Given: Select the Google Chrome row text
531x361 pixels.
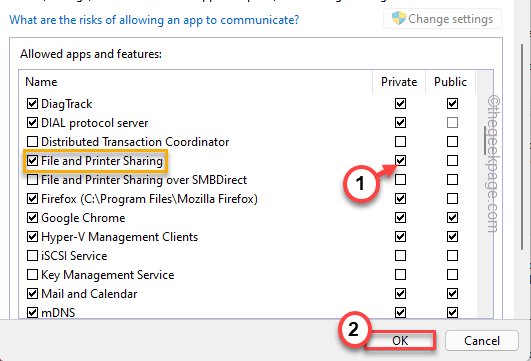Looking at the screenshot, I should [83, 218].
